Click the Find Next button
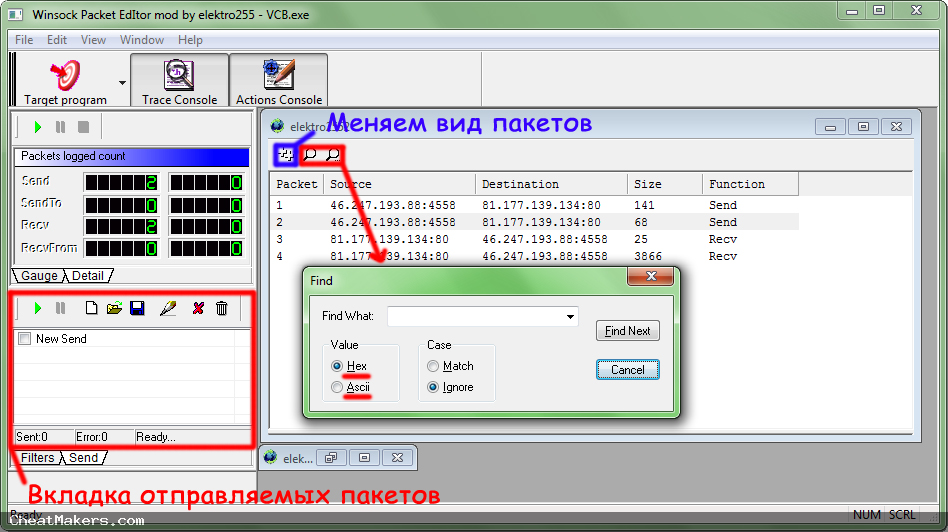 tap(628, 331)
